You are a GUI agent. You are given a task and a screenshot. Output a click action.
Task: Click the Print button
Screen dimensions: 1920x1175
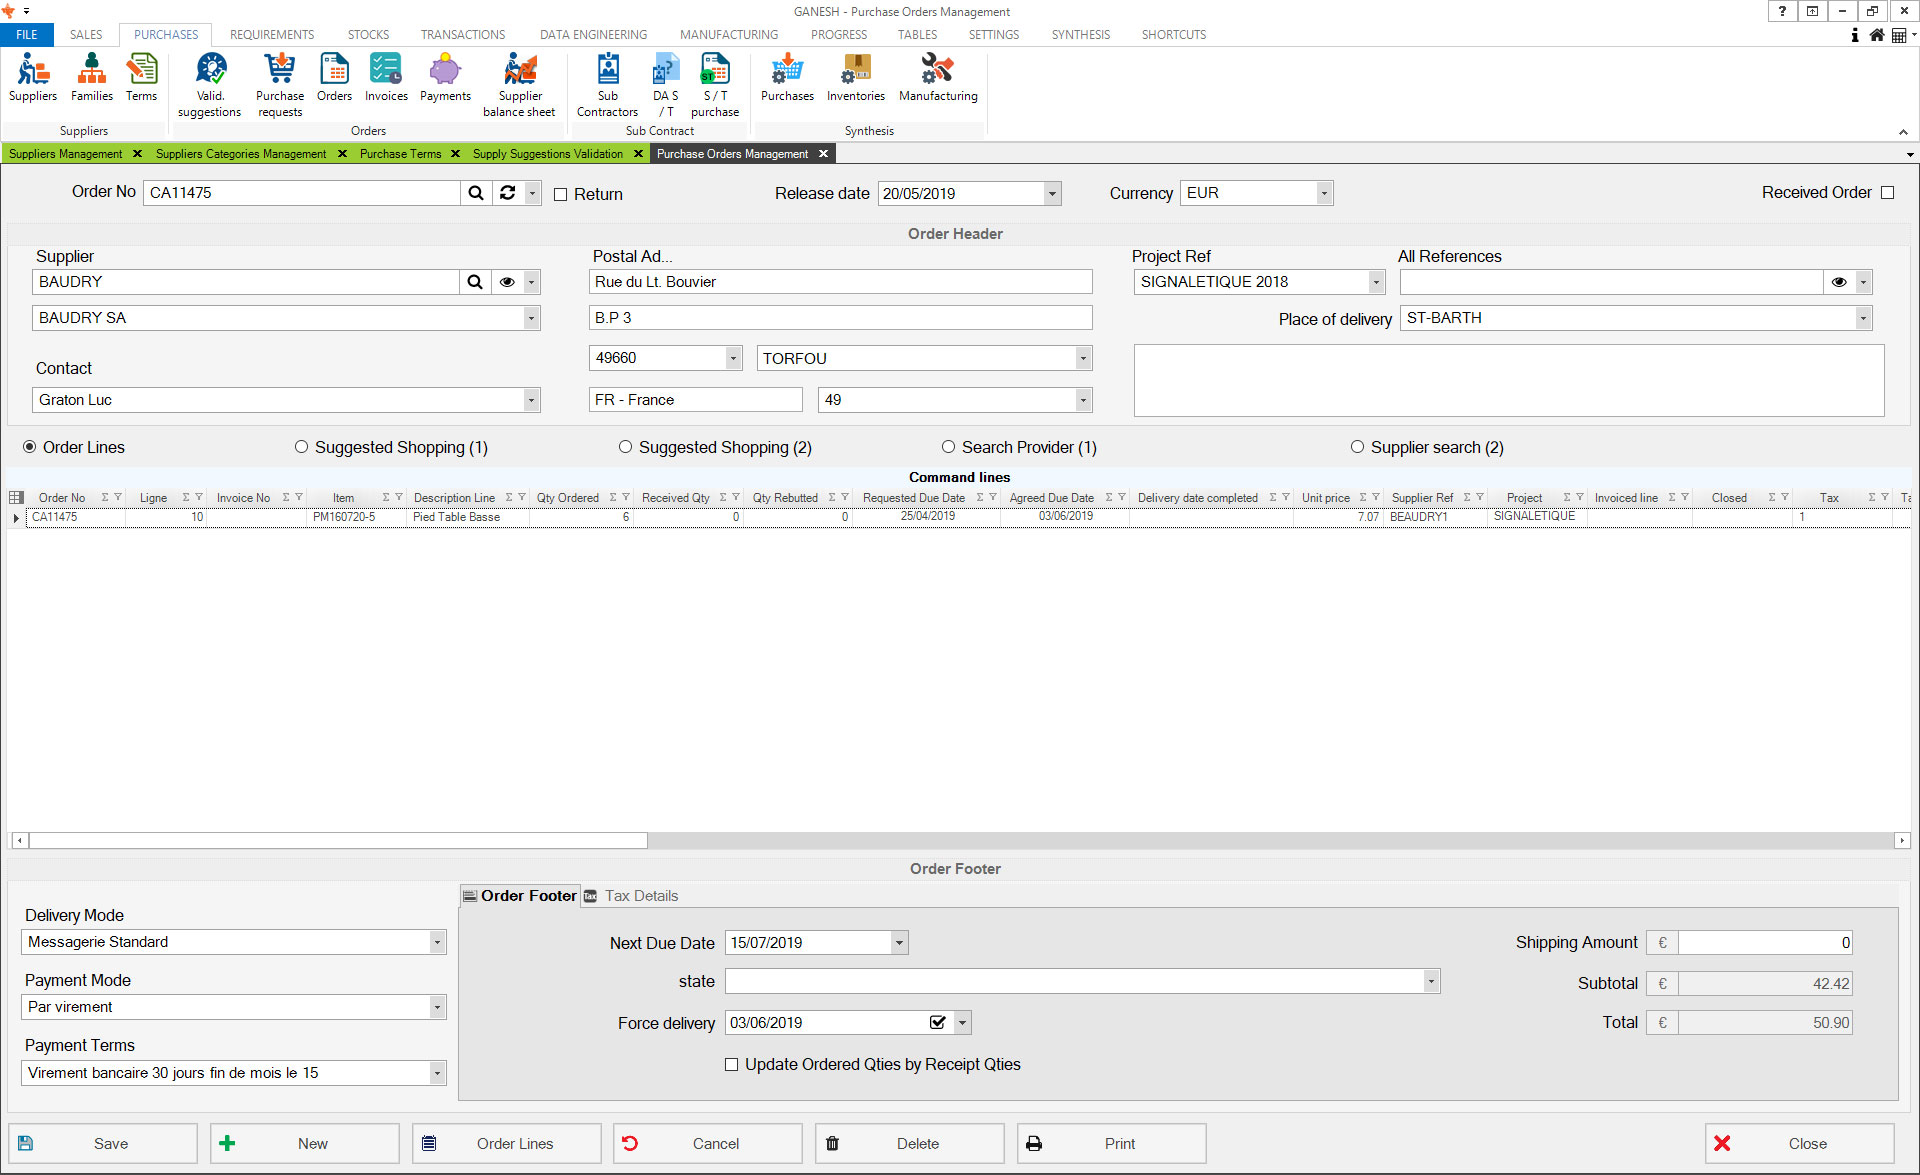(x=1111, y=1143)
